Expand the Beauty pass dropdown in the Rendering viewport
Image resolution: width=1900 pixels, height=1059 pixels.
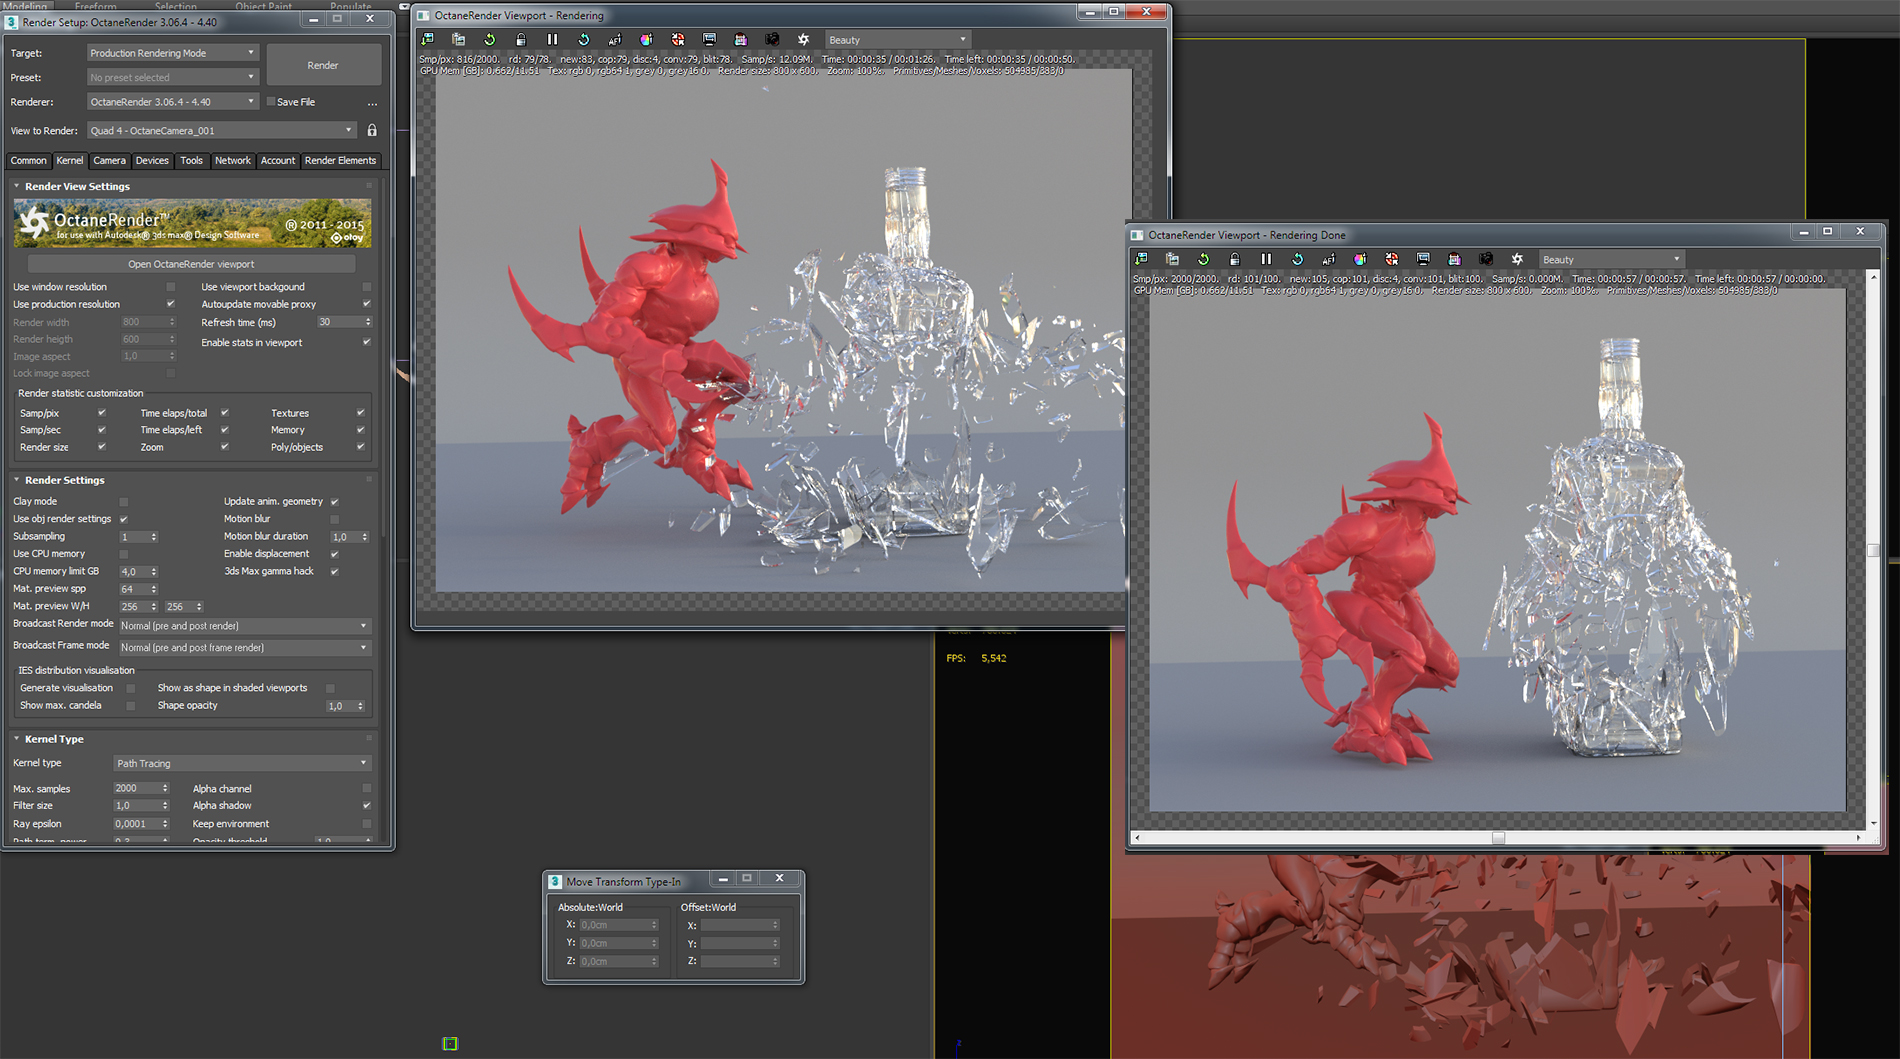897,40
